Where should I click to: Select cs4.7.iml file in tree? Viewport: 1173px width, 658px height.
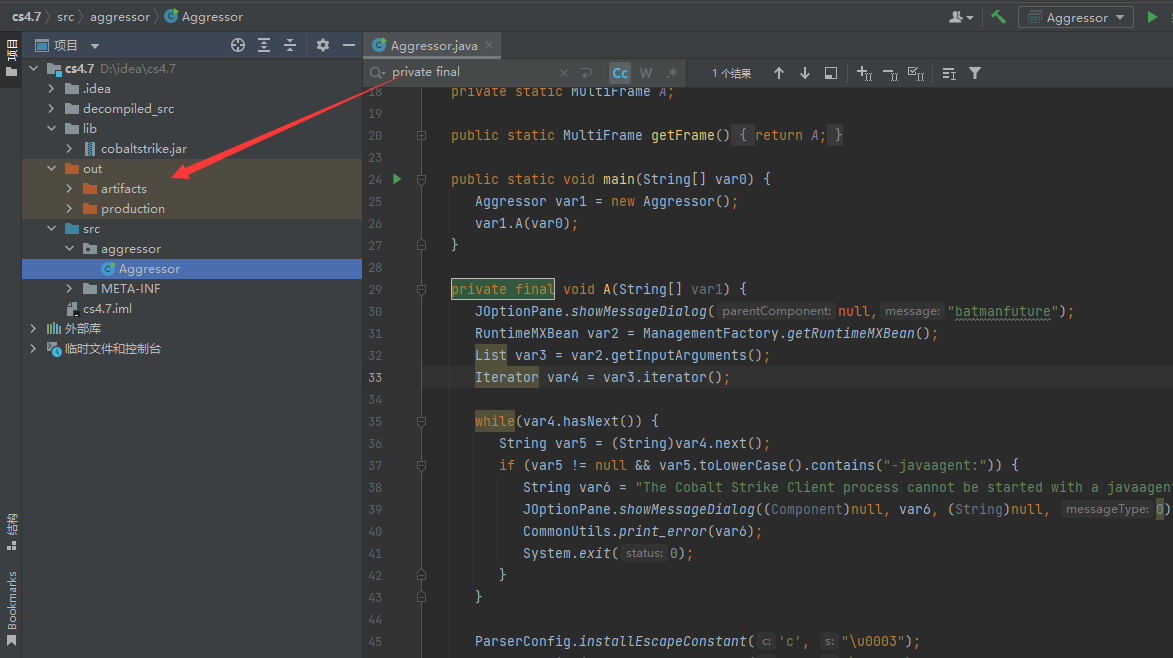(192, 309)
